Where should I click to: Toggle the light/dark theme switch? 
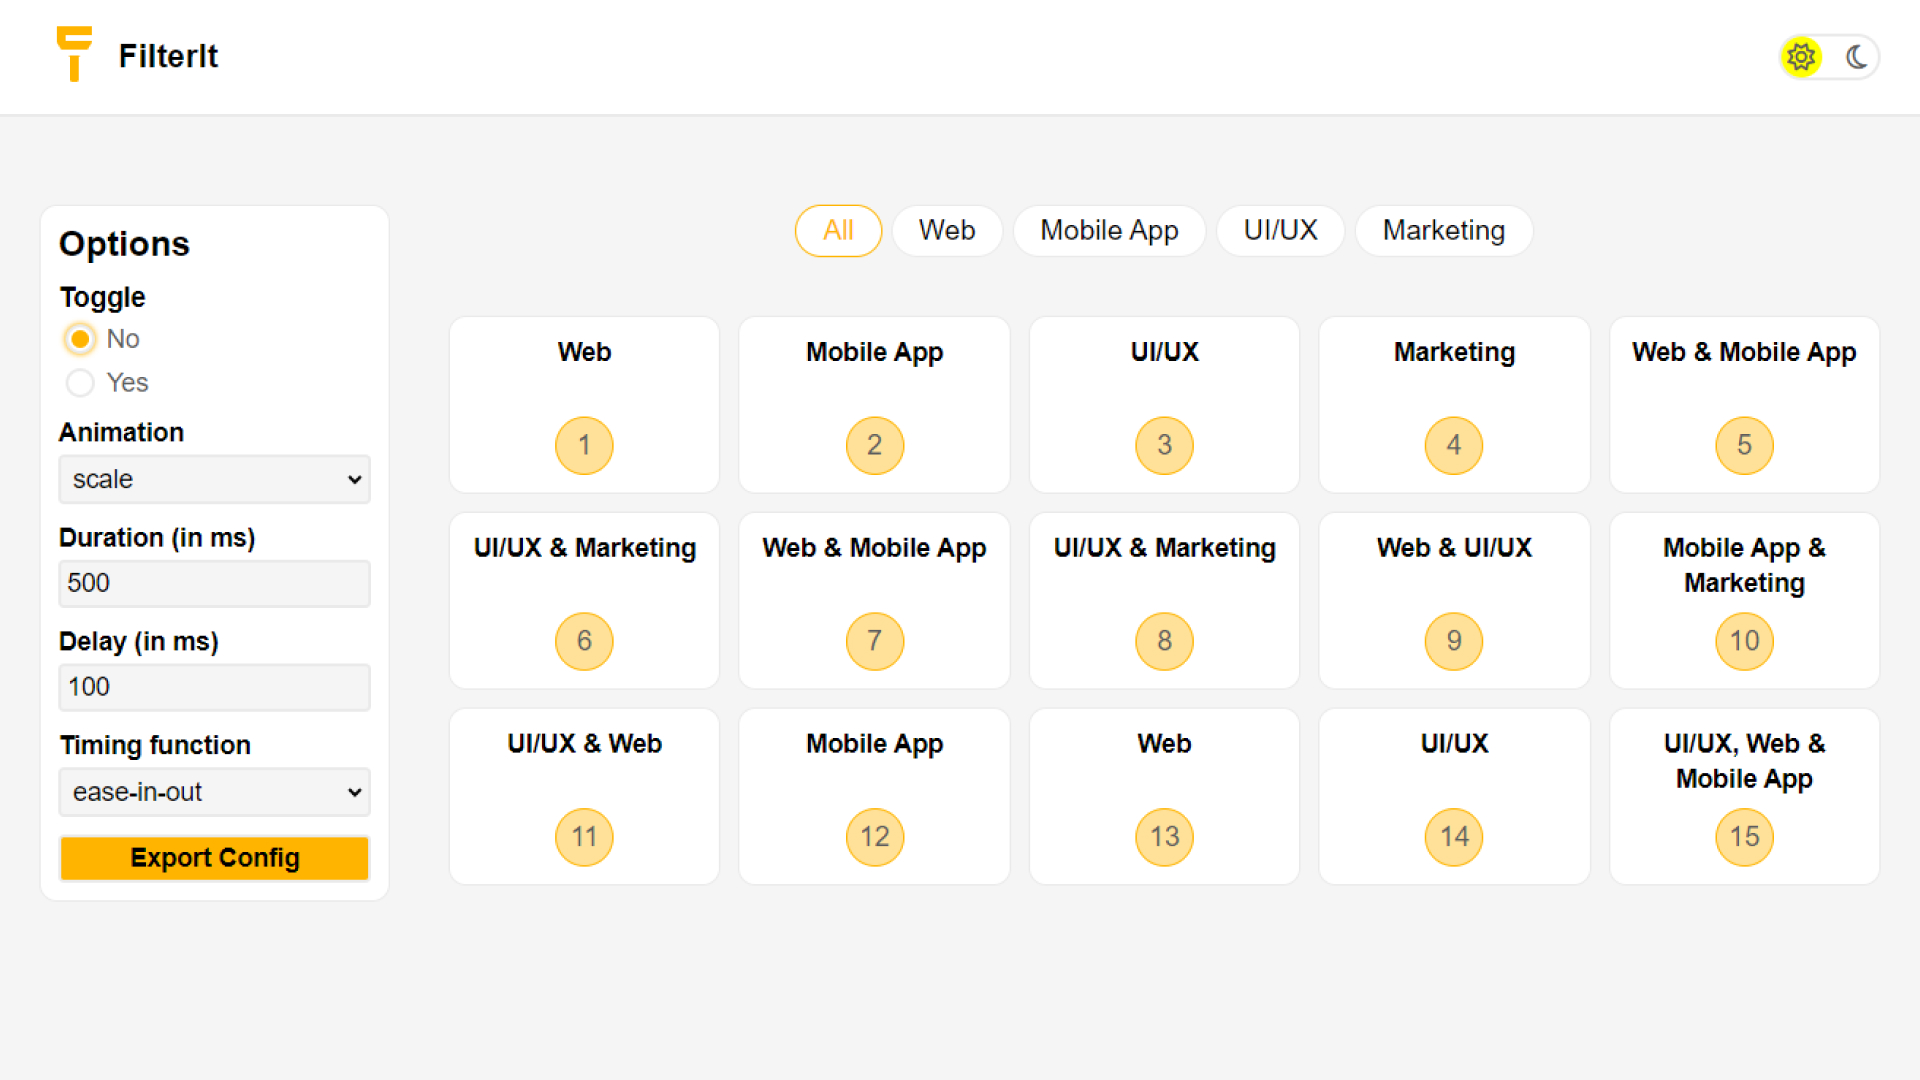pos(1829,57)
